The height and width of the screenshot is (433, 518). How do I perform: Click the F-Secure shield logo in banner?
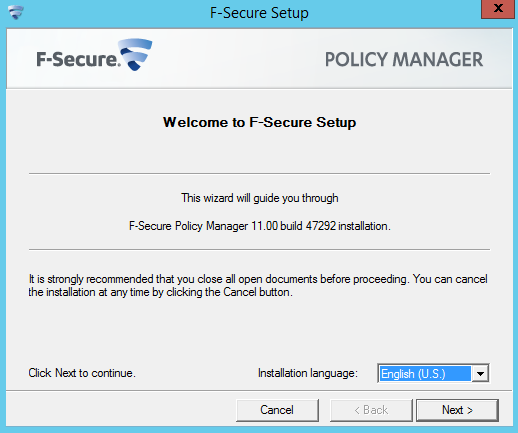136,54
